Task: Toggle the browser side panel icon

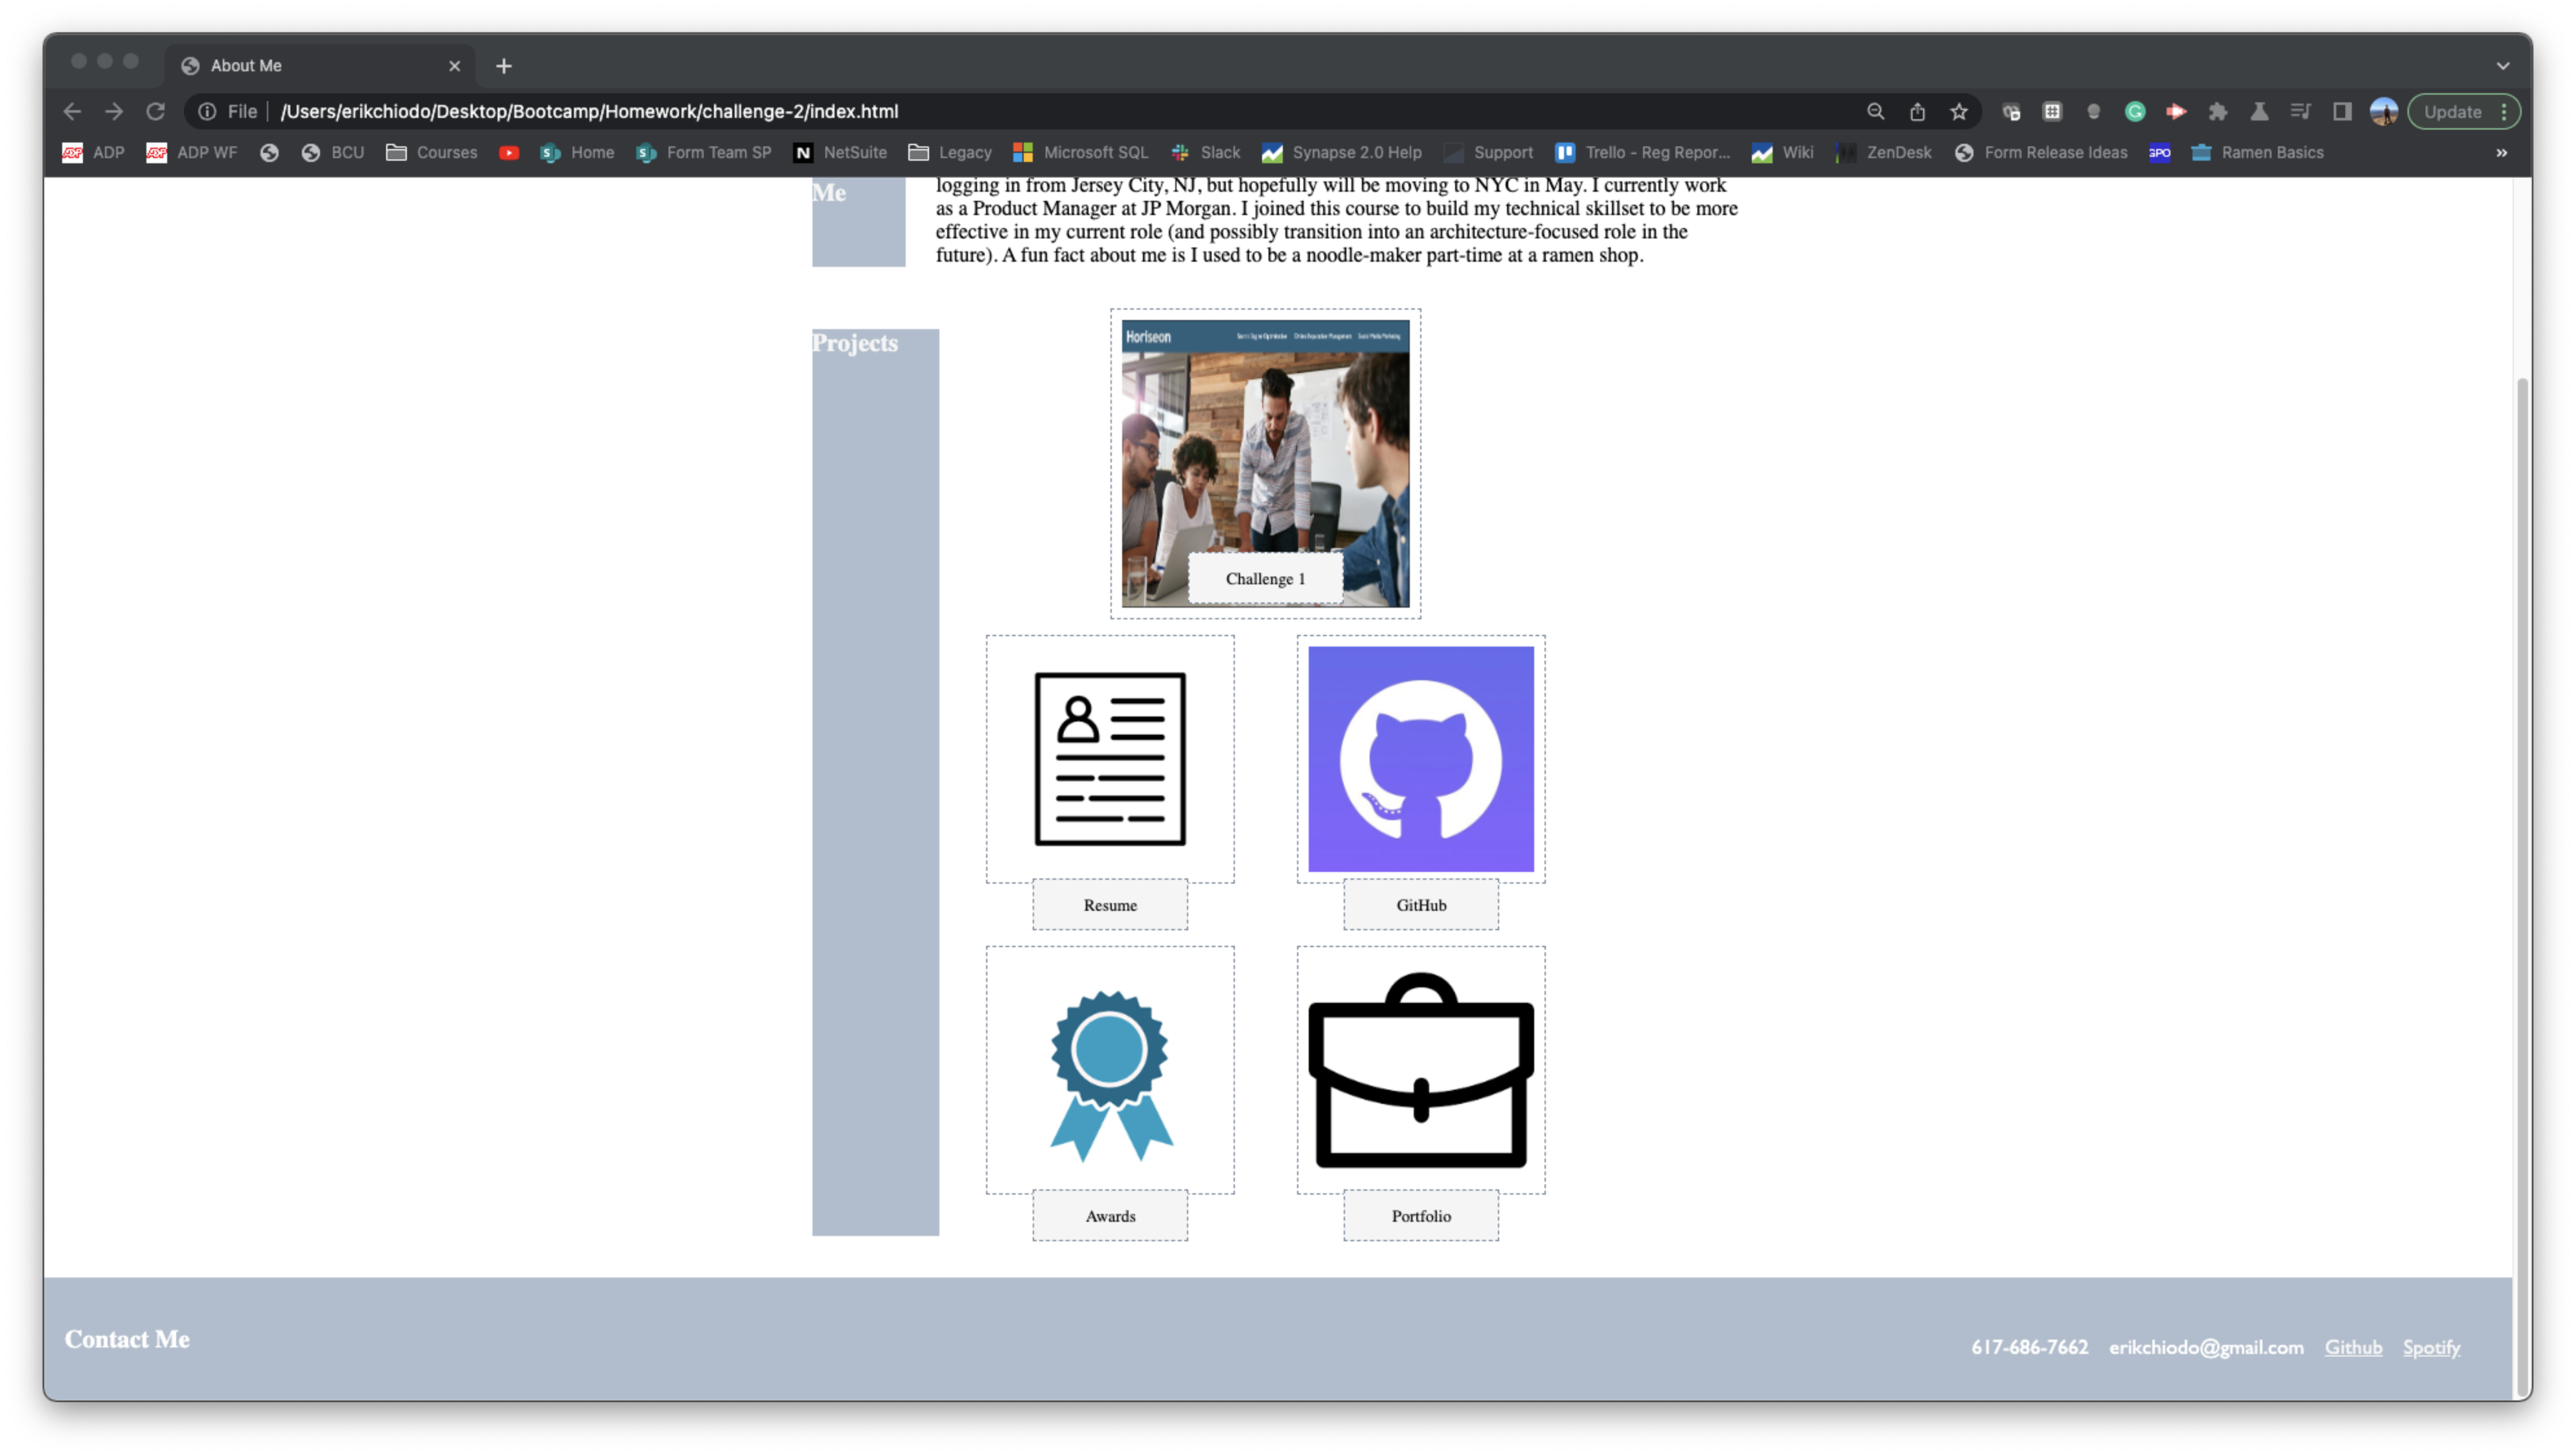Action: [x=2342, y=112]
